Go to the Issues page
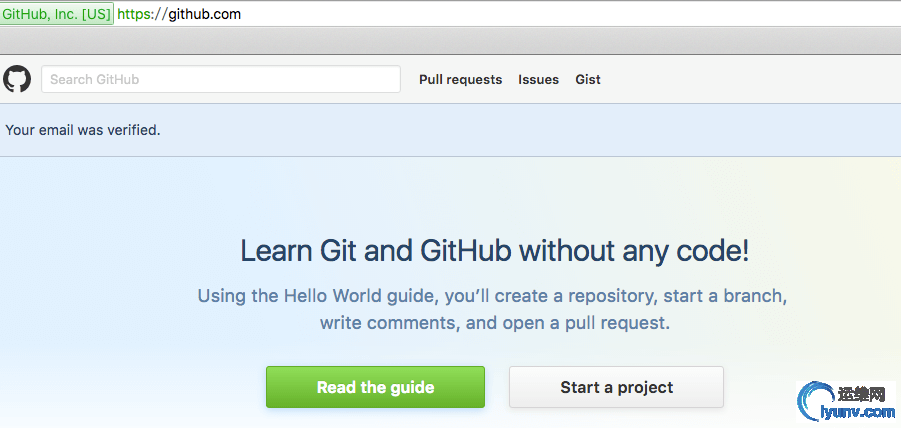The height and width of the screenshot is (428, 901). (x=538, y=79)
